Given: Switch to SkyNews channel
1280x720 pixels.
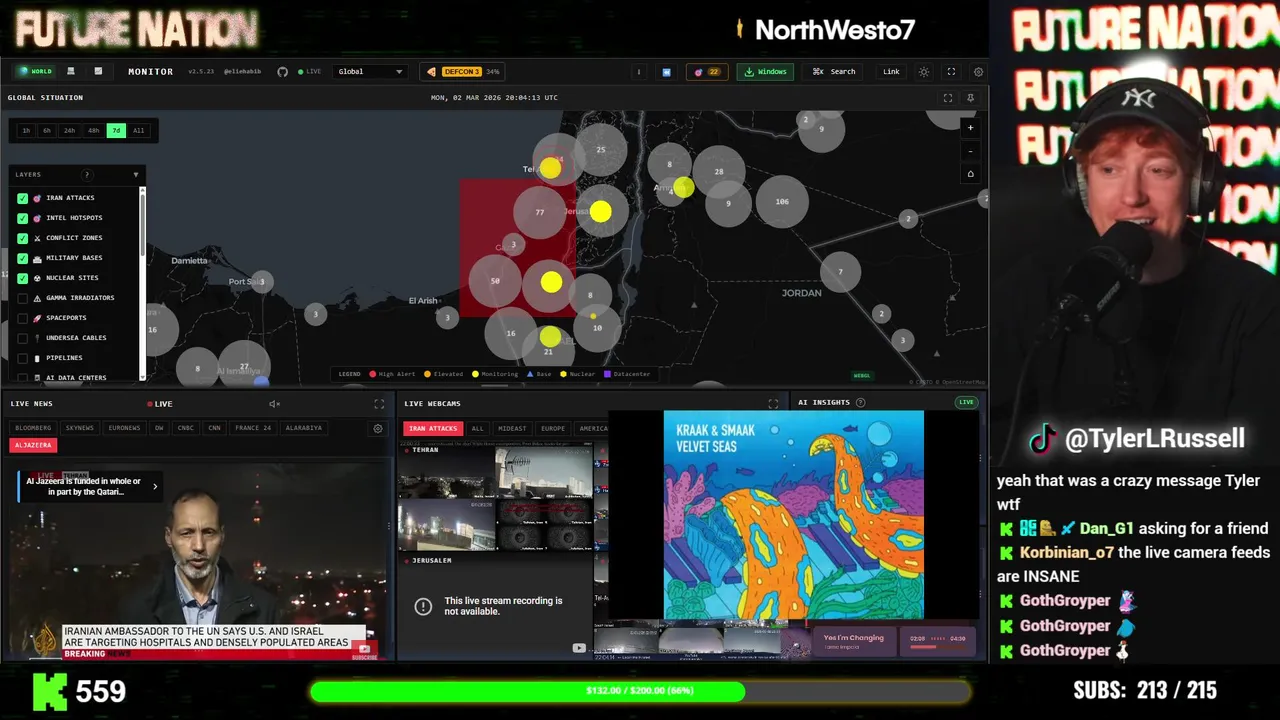Looking at the screenshot, I should tap(80, 428).
